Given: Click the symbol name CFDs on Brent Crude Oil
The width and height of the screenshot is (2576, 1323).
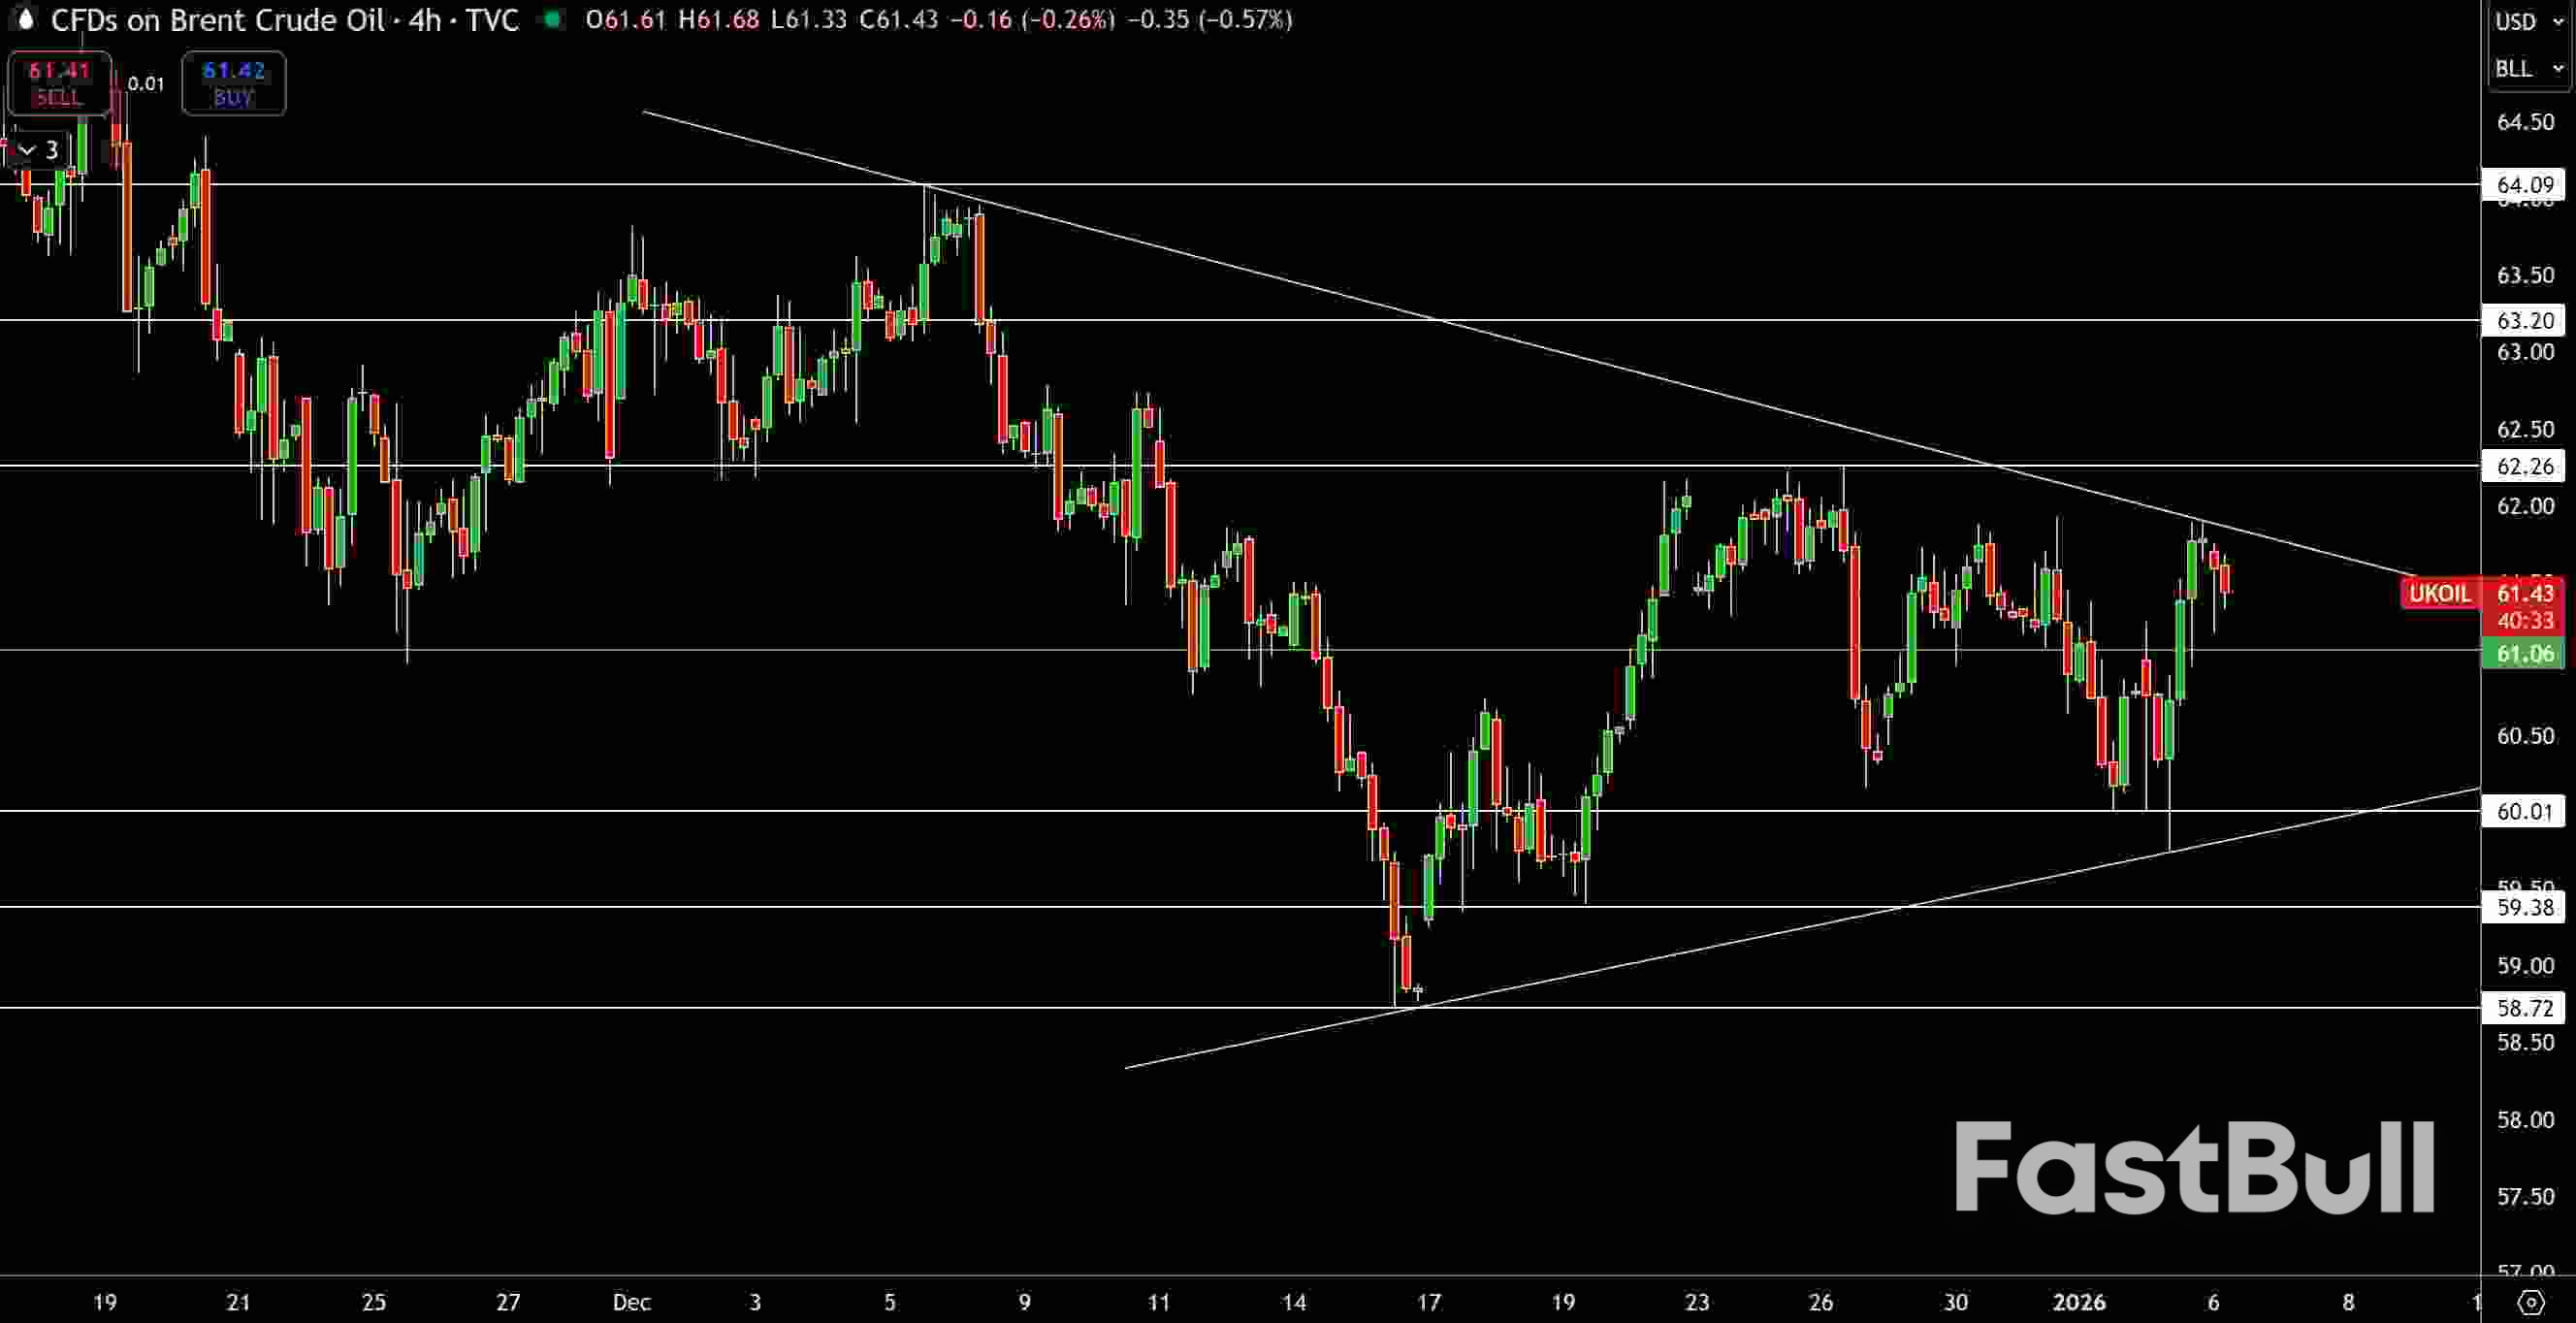Looking at the screenshot, I should click(218, 20).
